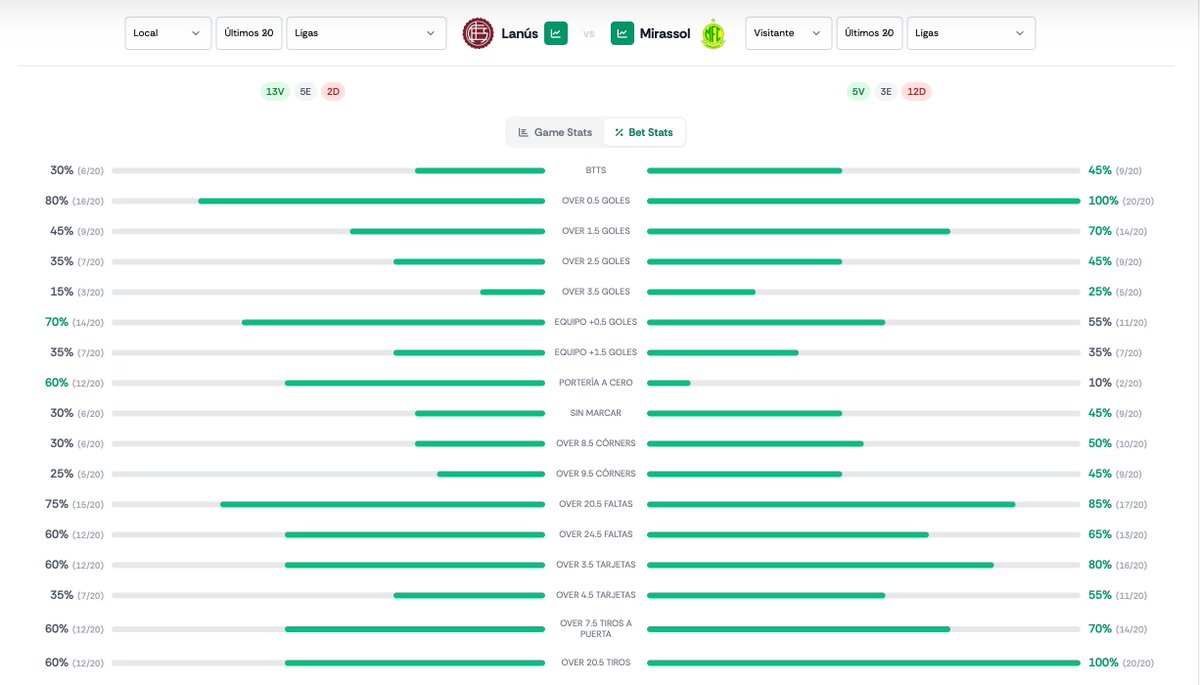The image size is (1200, 685).
Task: Click Lanús 15% (3/20) value
Action: pyautogui.click(x=77, y=292)
